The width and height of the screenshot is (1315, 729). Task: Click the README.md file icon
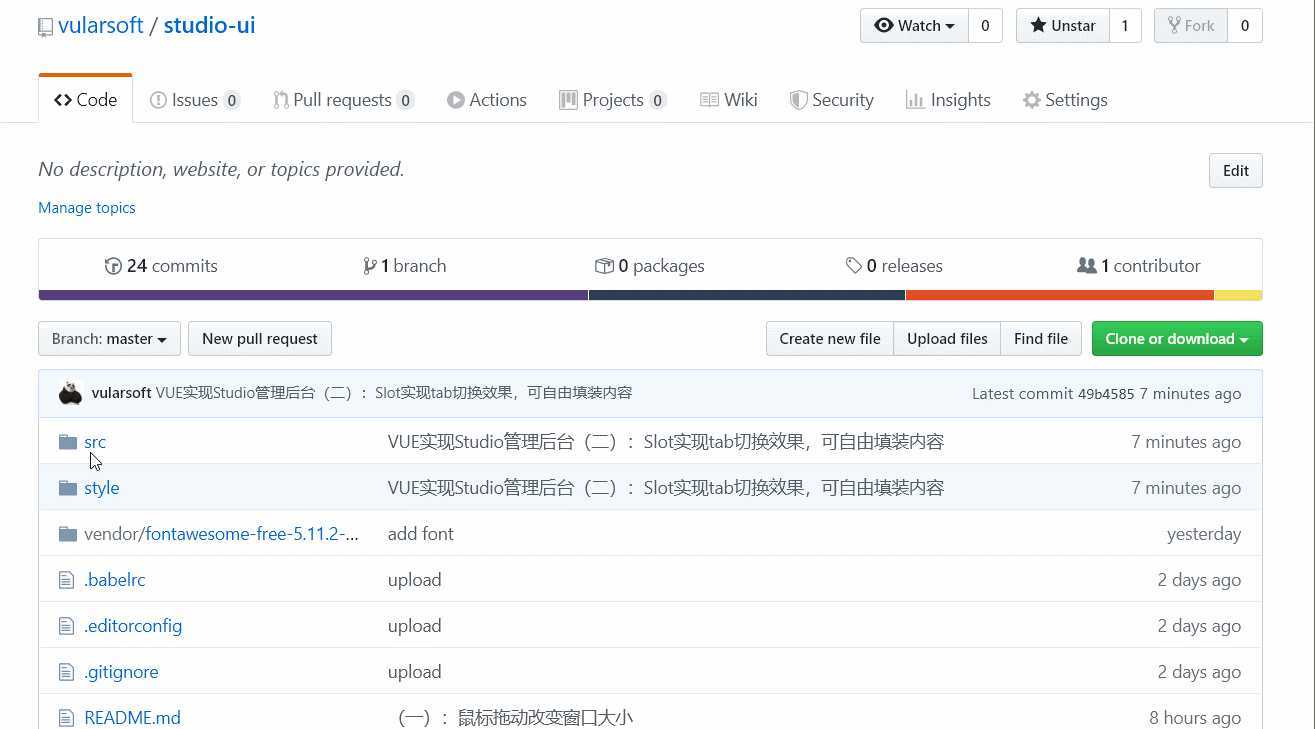(x=66, y=718)
